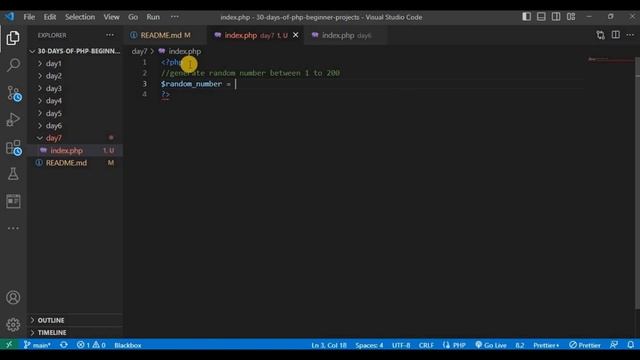
Task: Click the index.php breadcrumb
Action: pos(180,51)
